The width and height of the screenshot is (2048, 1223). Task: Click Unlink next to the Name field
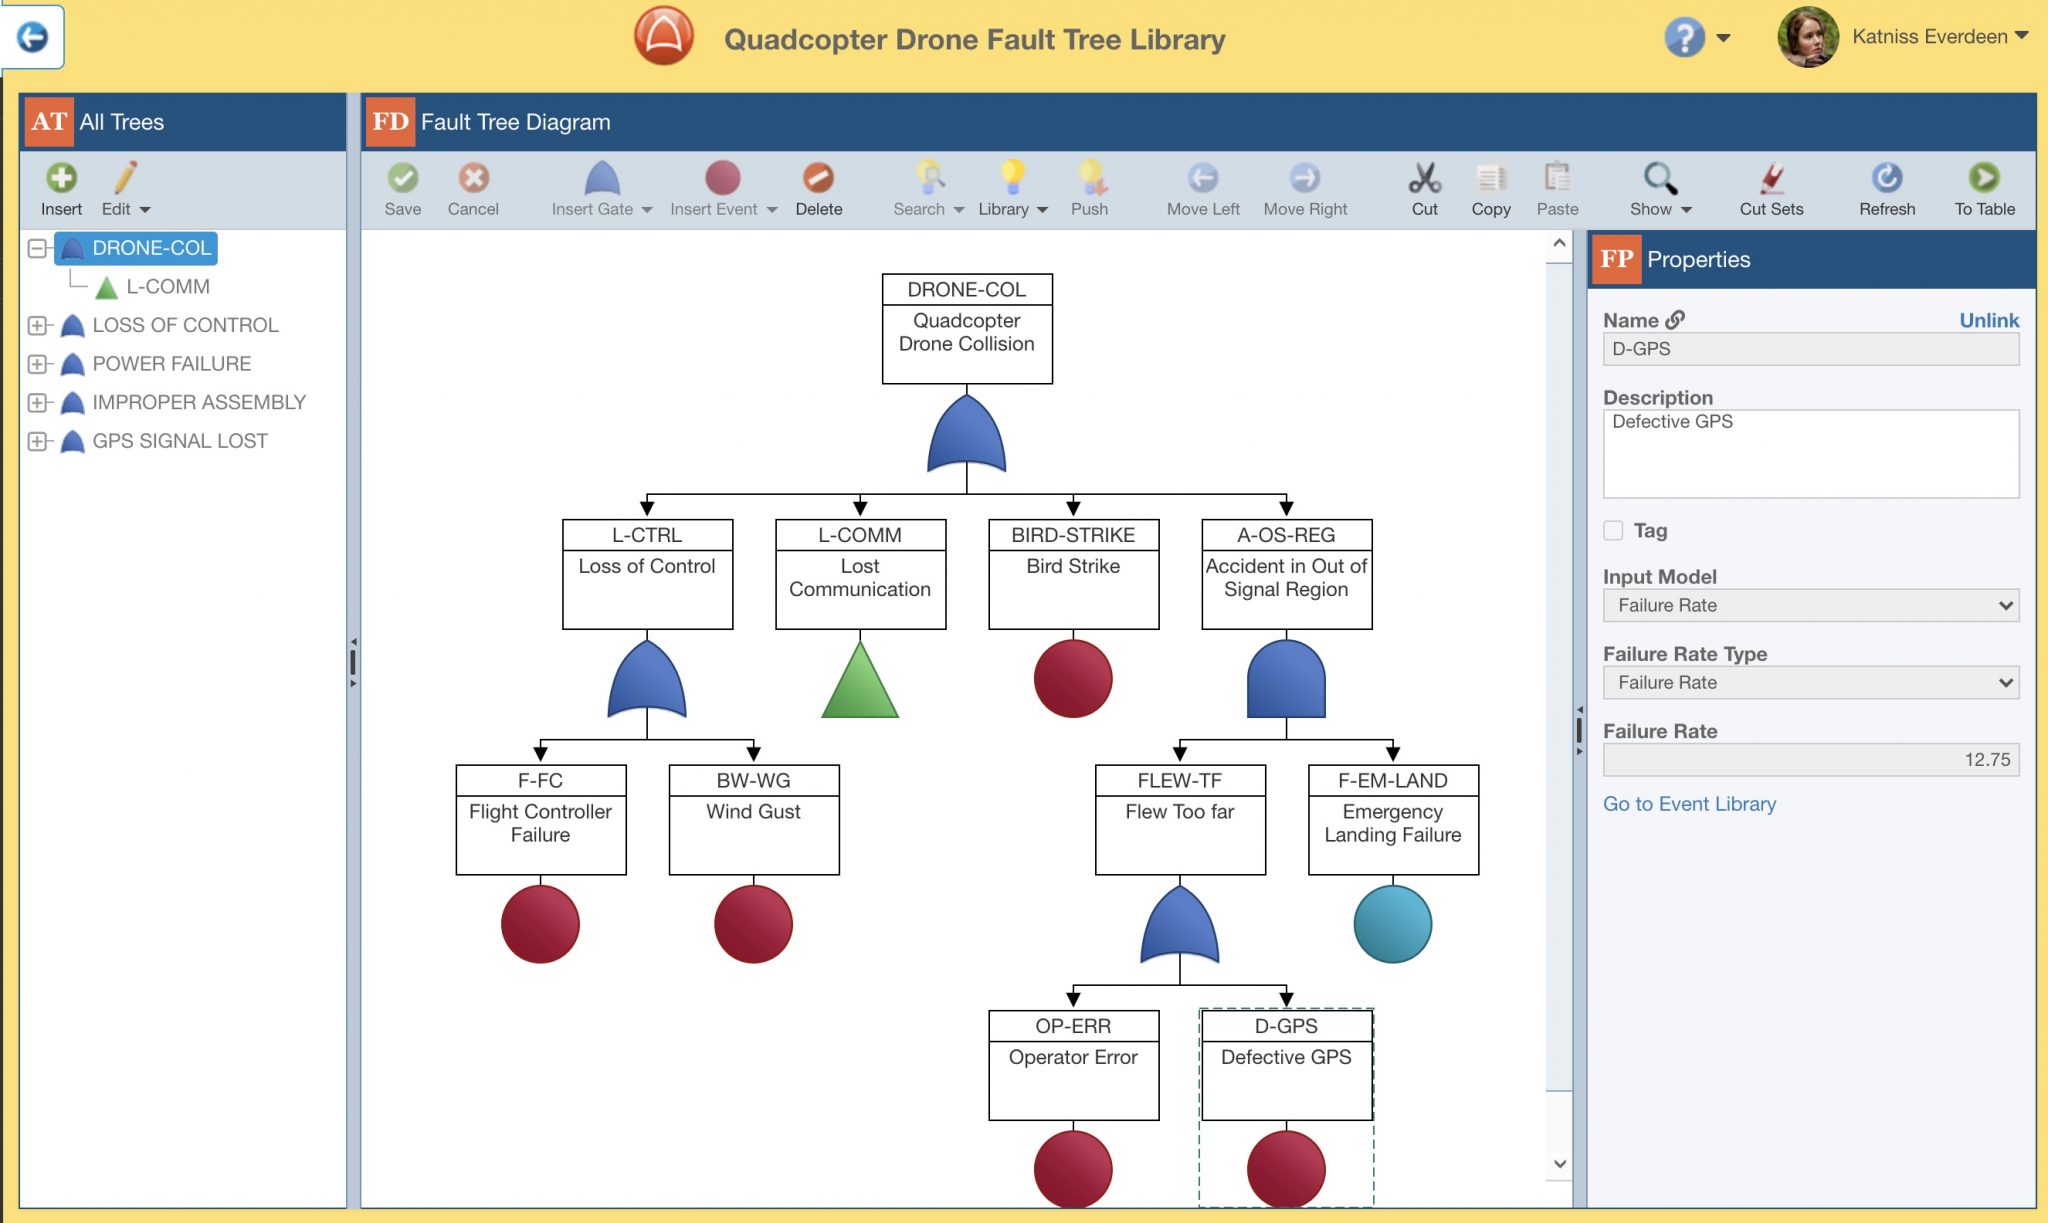coord(1990,320)
